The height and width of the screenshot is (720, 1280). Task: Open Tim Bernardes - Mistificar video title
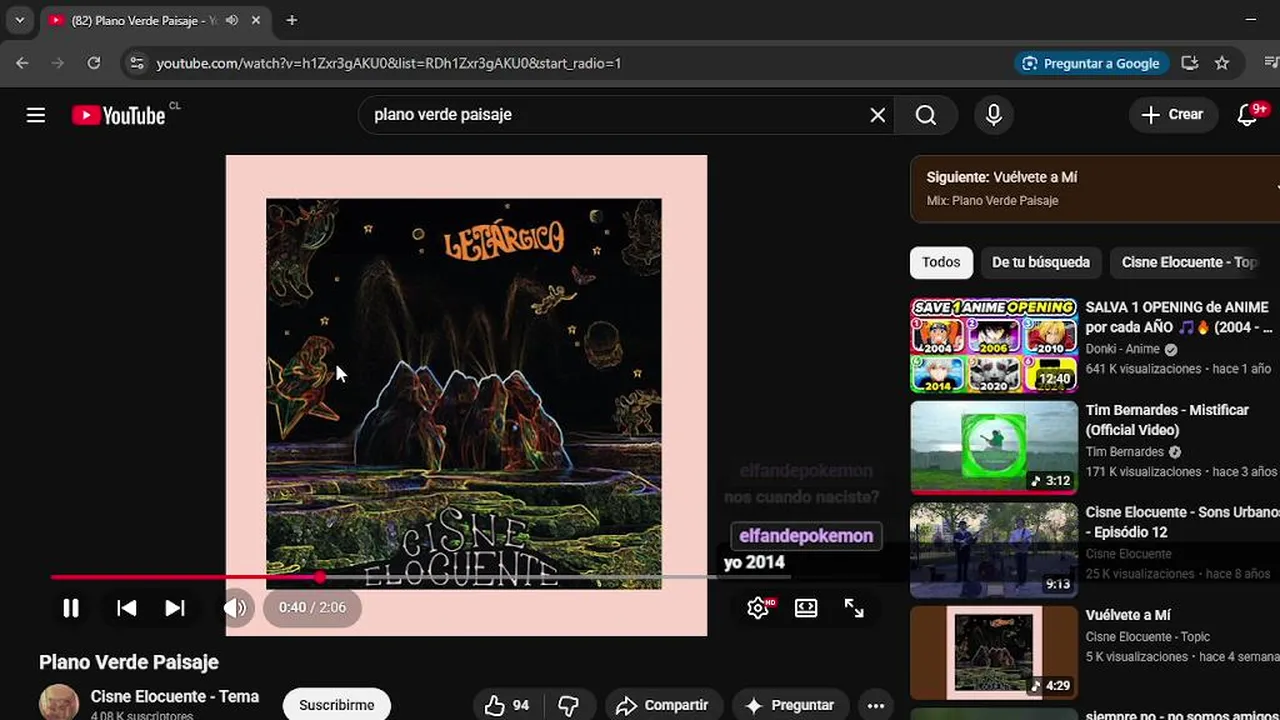pyautogui.click(x=1168, y=420)
